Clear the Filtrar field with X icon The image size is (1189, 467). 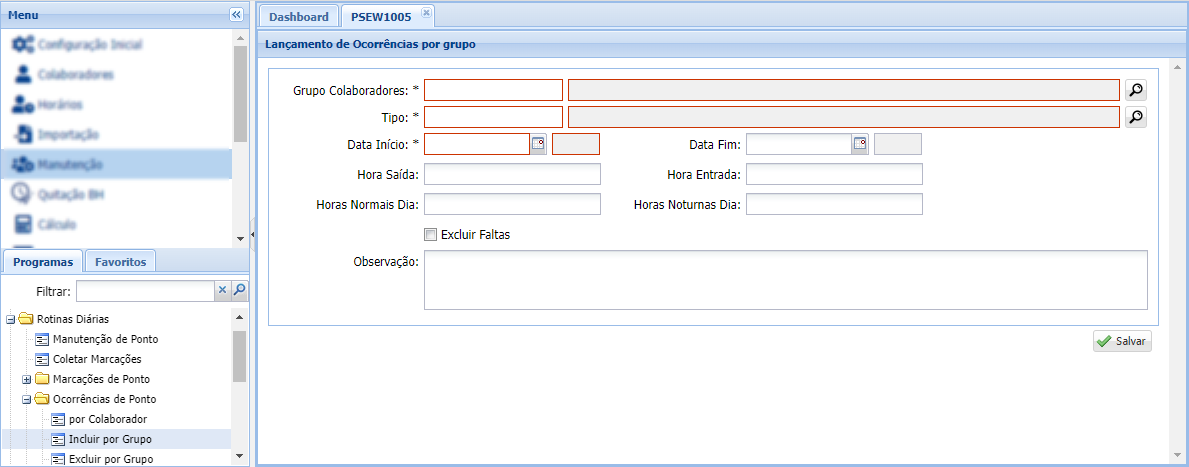tap(223, 291)
